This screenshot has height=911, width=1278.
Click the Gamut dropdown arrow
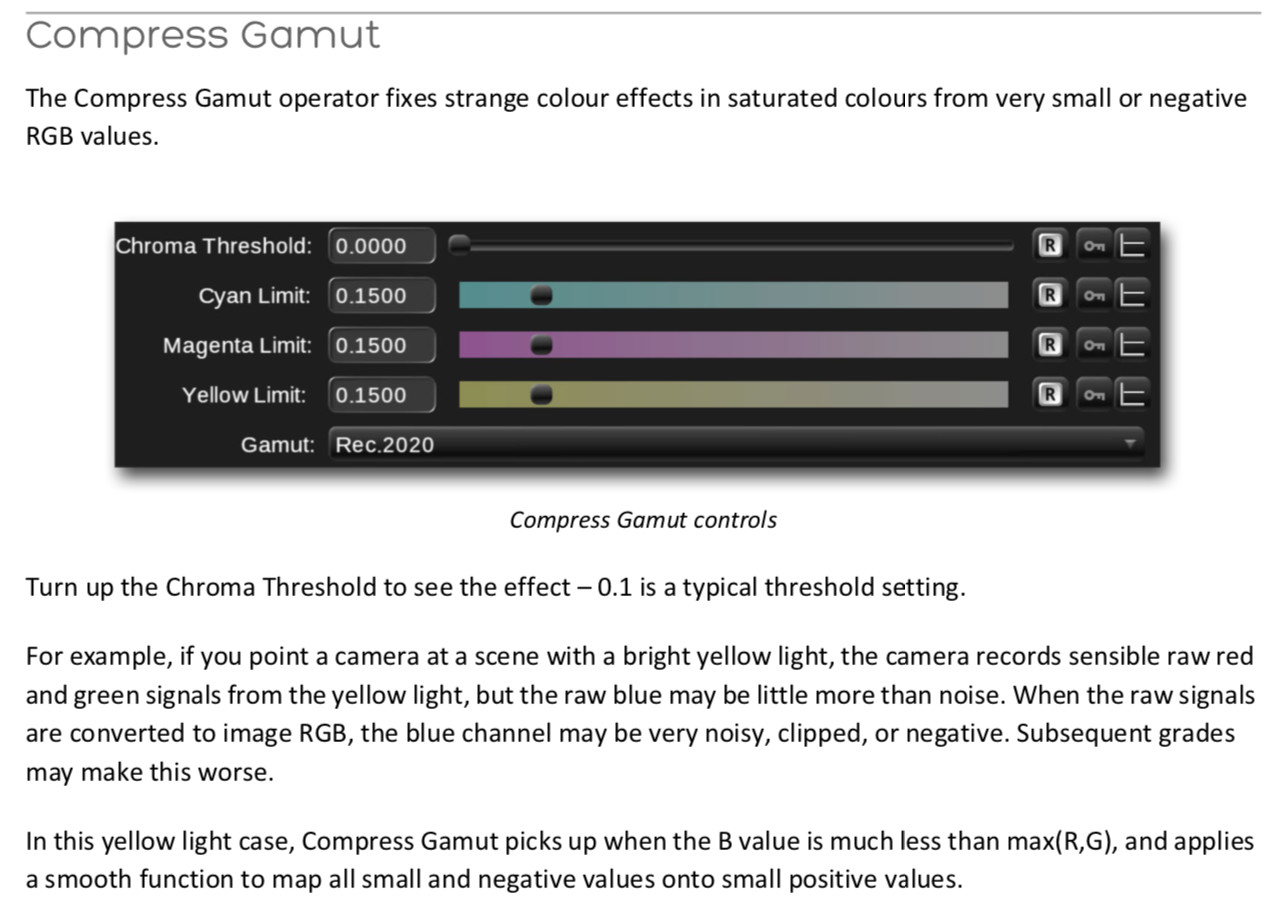[1130, 442]
